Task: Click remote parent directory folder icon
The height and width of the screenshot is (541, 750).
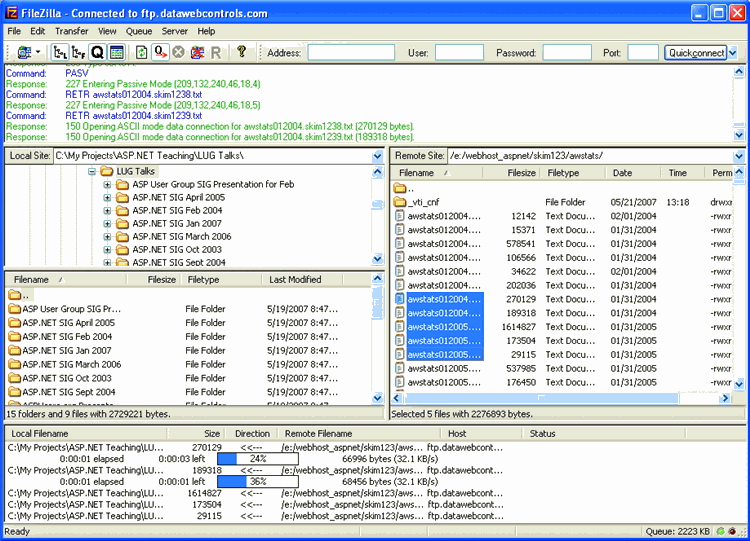Action: pyautogui.click(x=400, y=188)
